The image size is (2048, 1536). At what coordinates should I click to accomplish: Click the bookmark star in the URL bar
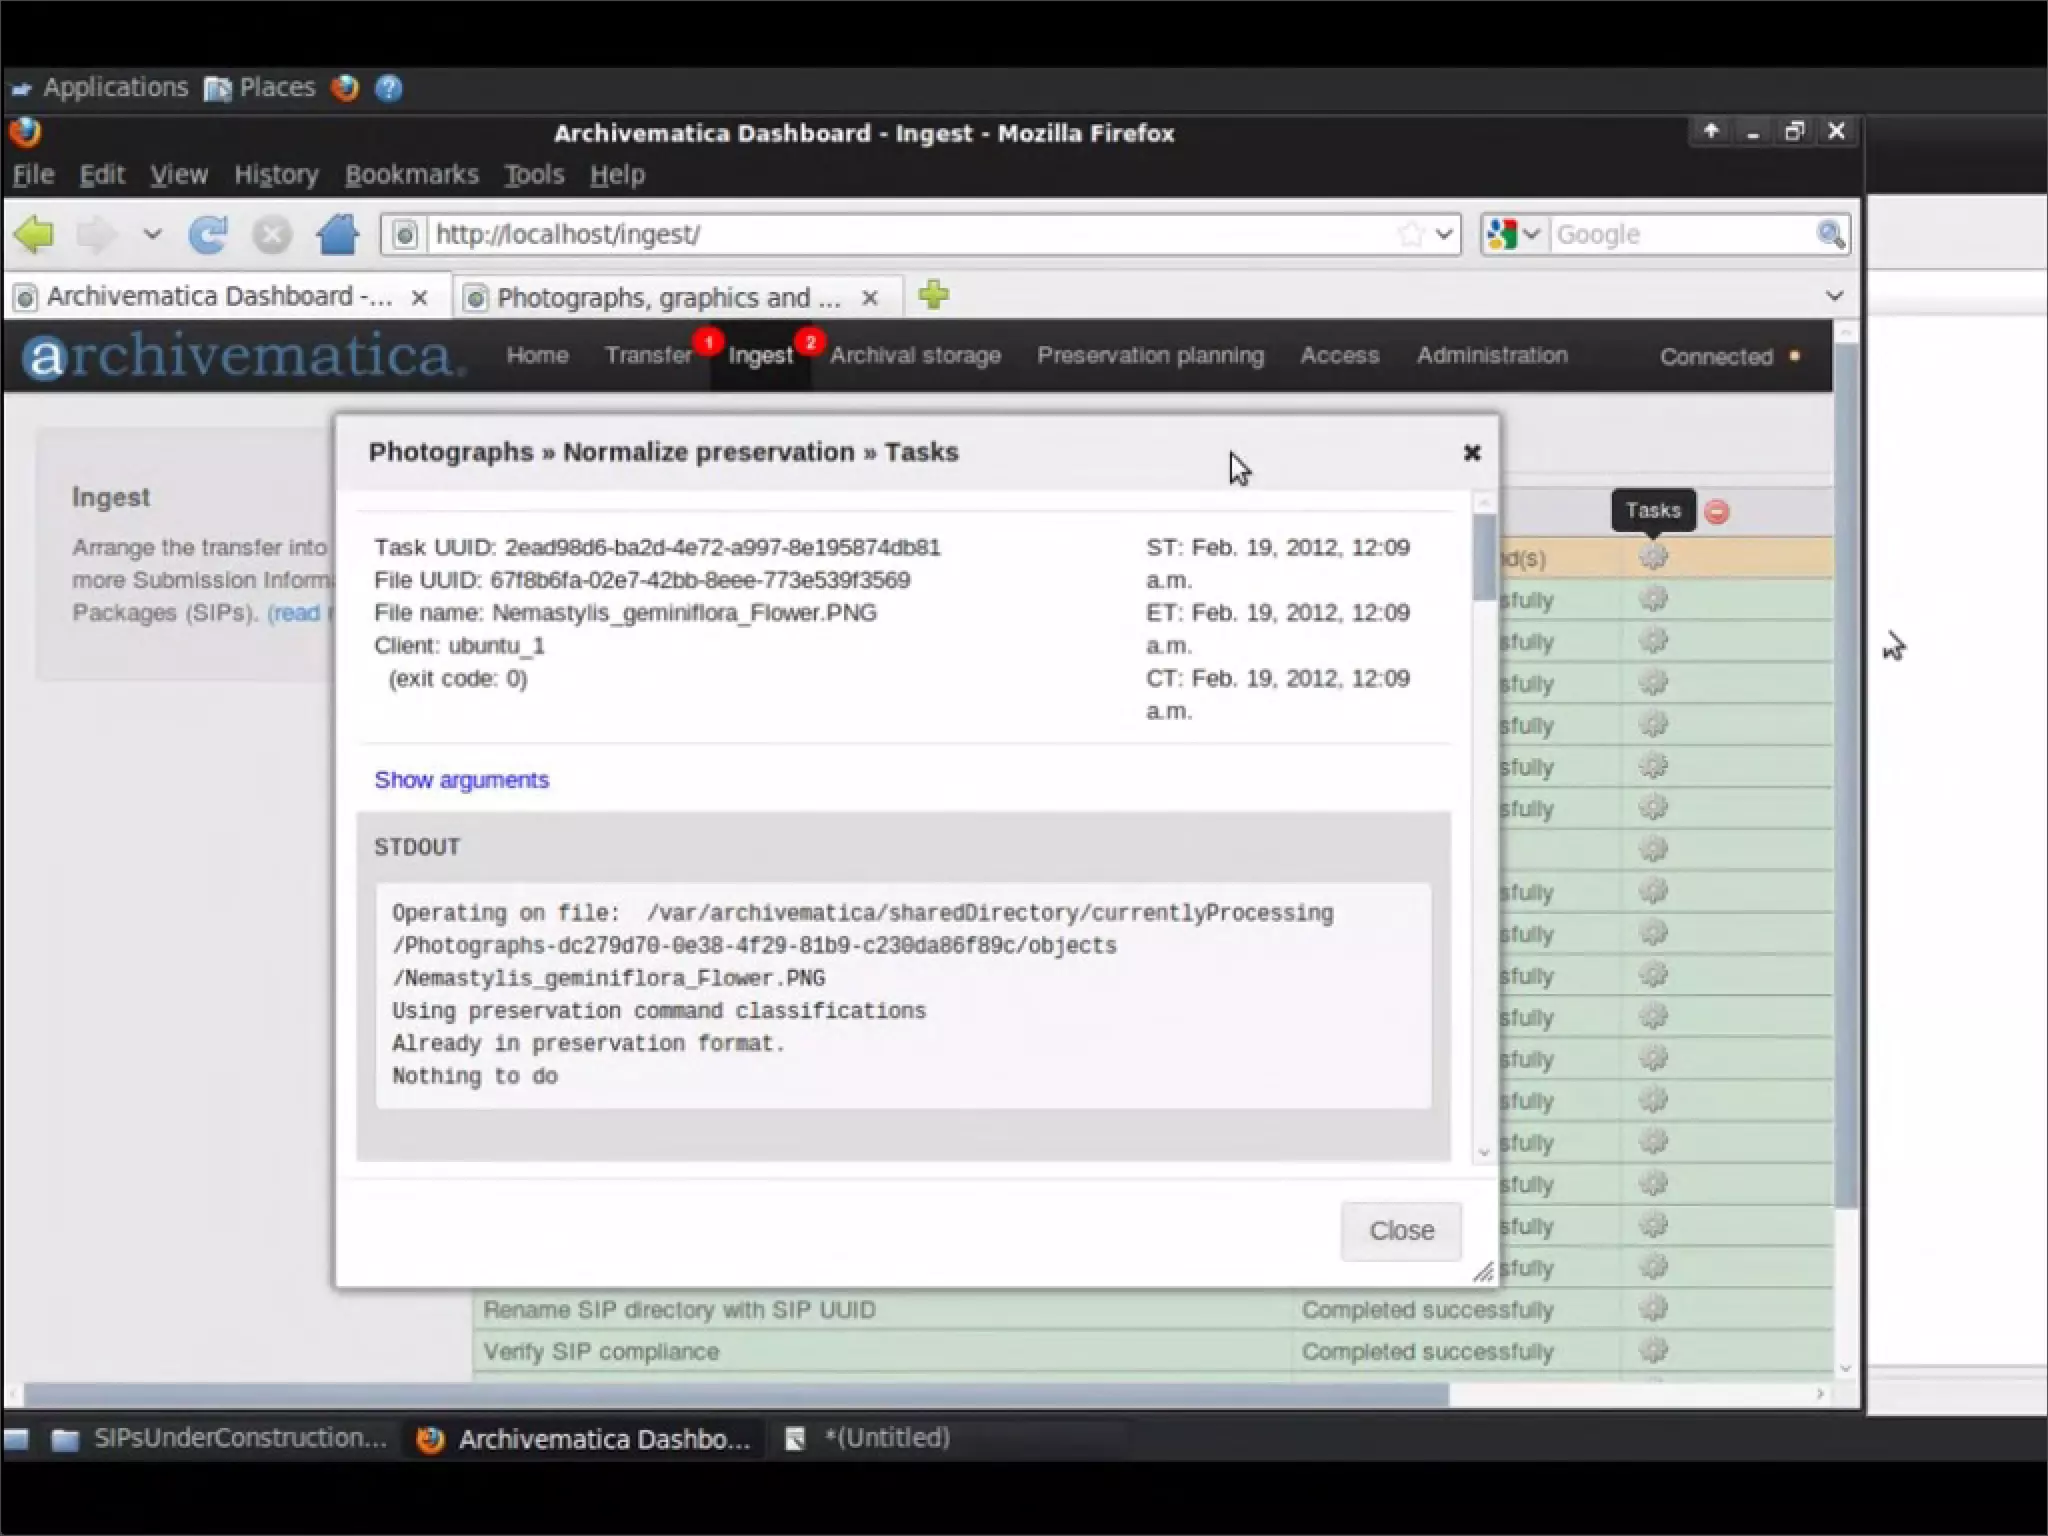[1410, 235]
